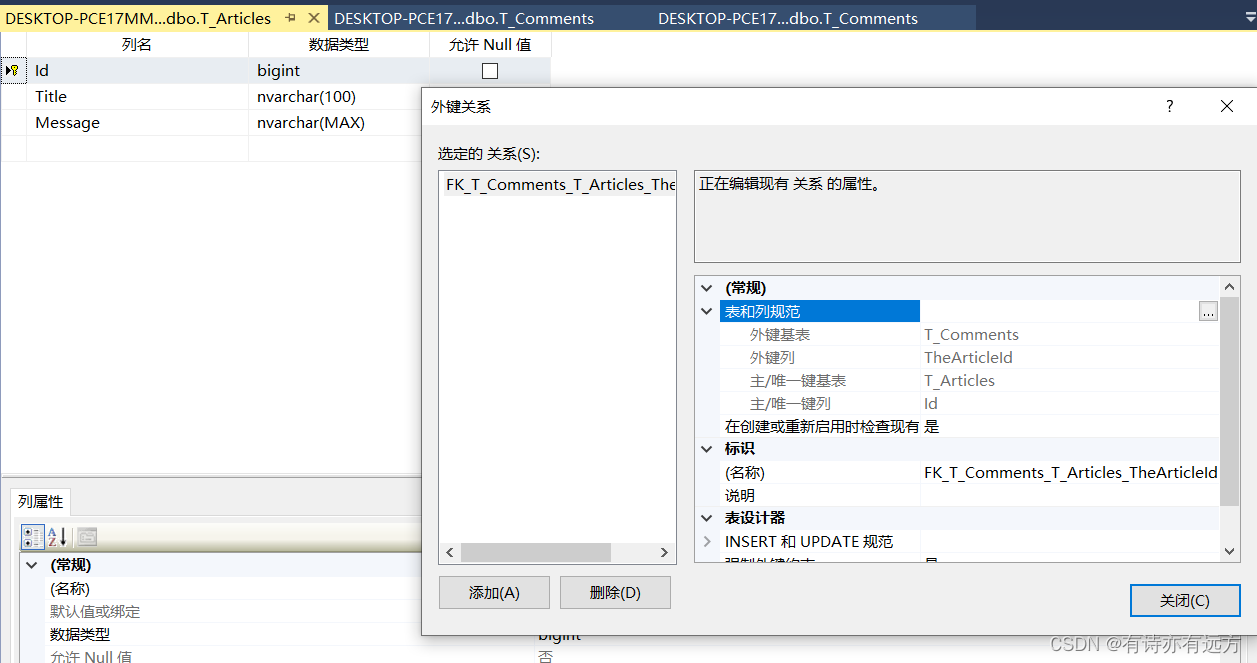Click the categorized view icon in column properties
The image size is (1257, 663).
coord(33,537)
